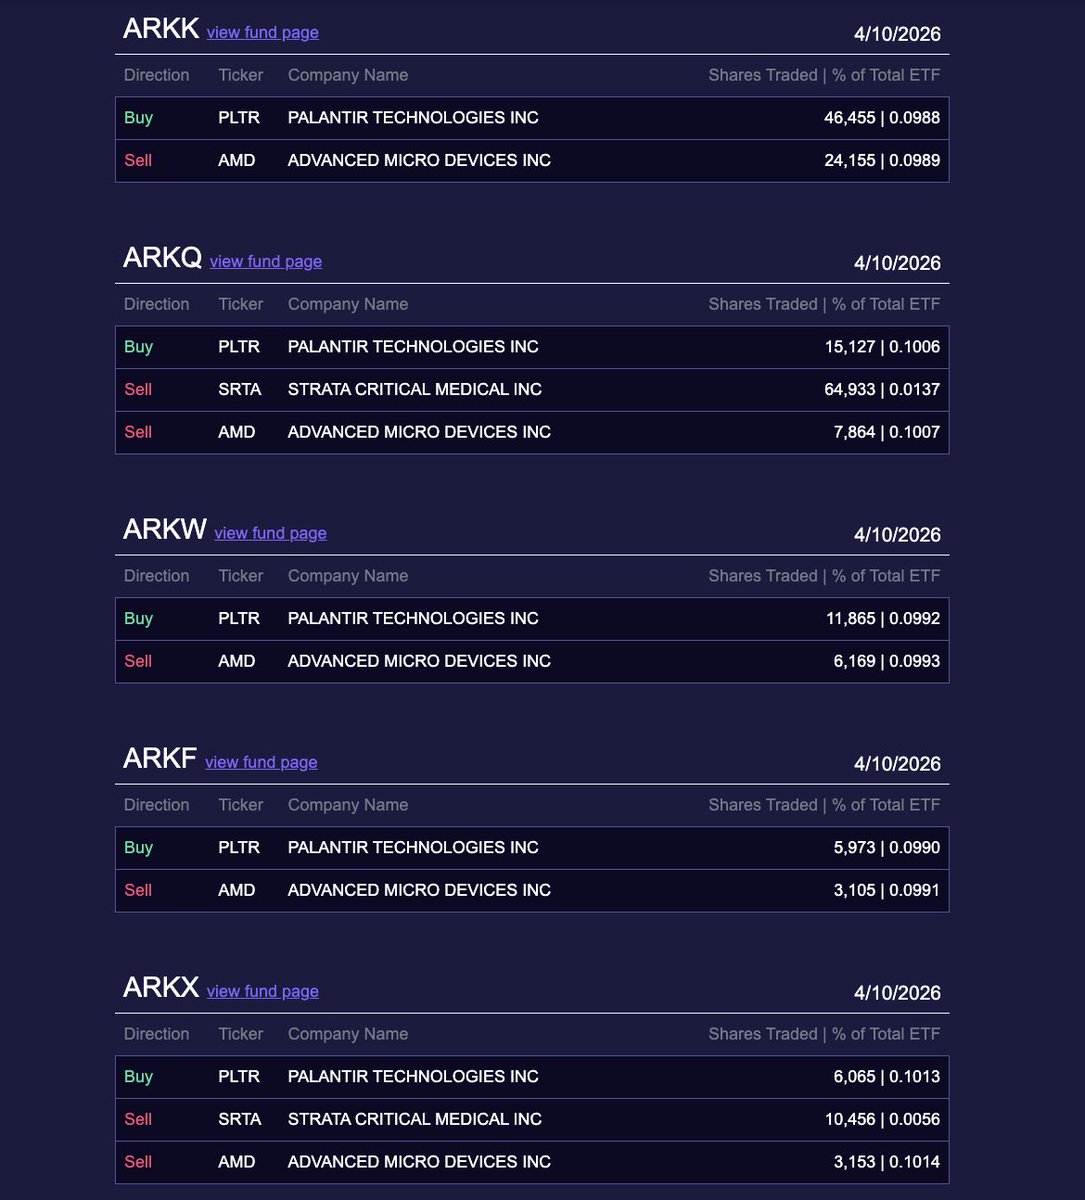Open the ARKQ view fund page link
Image resolution: width=1085 pixels, height=1200 pixels.
pyautogui.click(x=265, y=261)
